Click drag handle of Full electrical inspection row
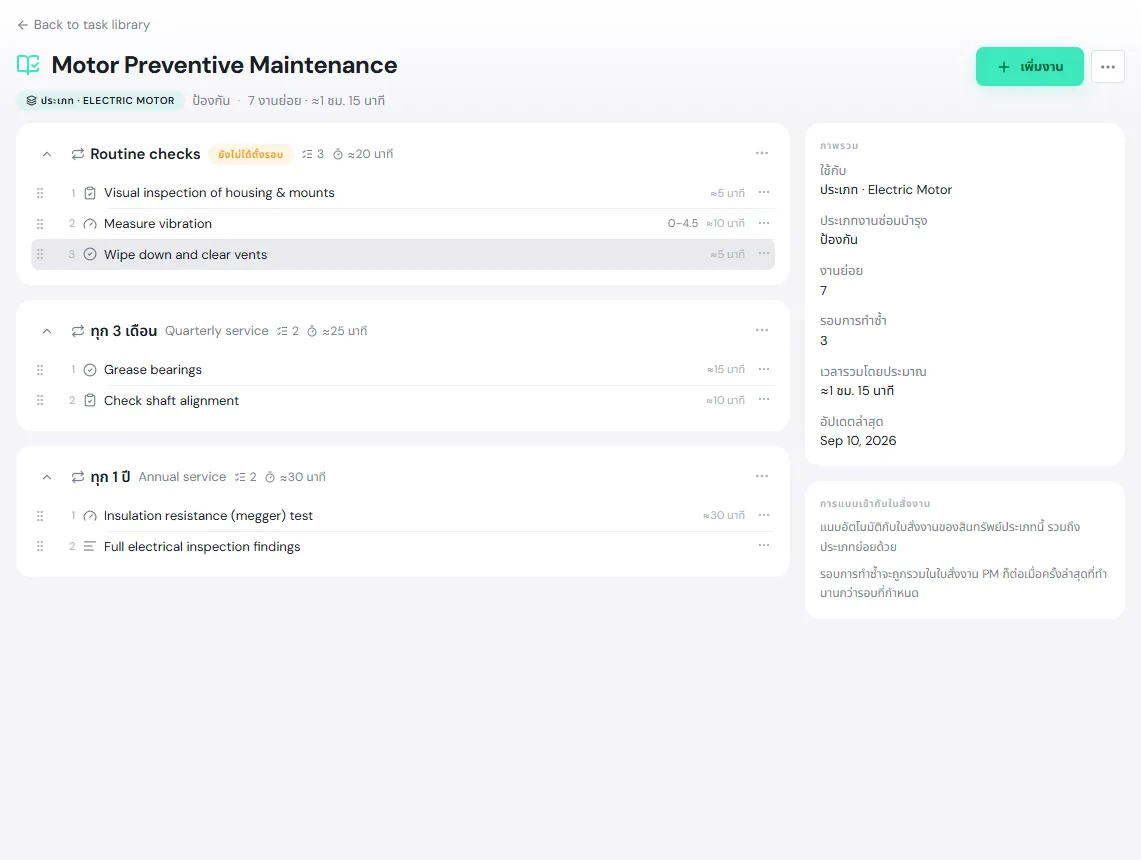The image size is (1141, 860). coord(40,546)
